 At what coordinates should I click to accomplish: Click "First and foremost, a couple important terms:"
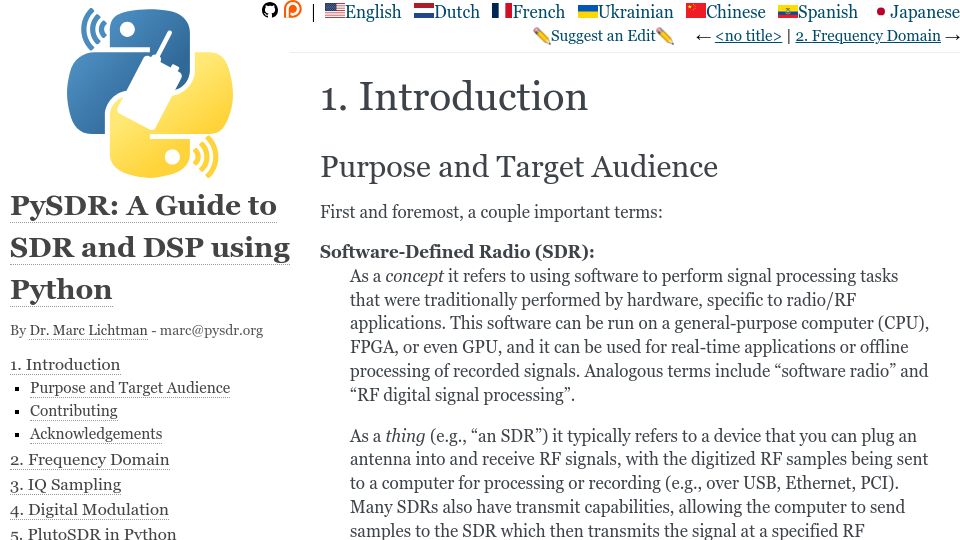click(x=491, y=212)
